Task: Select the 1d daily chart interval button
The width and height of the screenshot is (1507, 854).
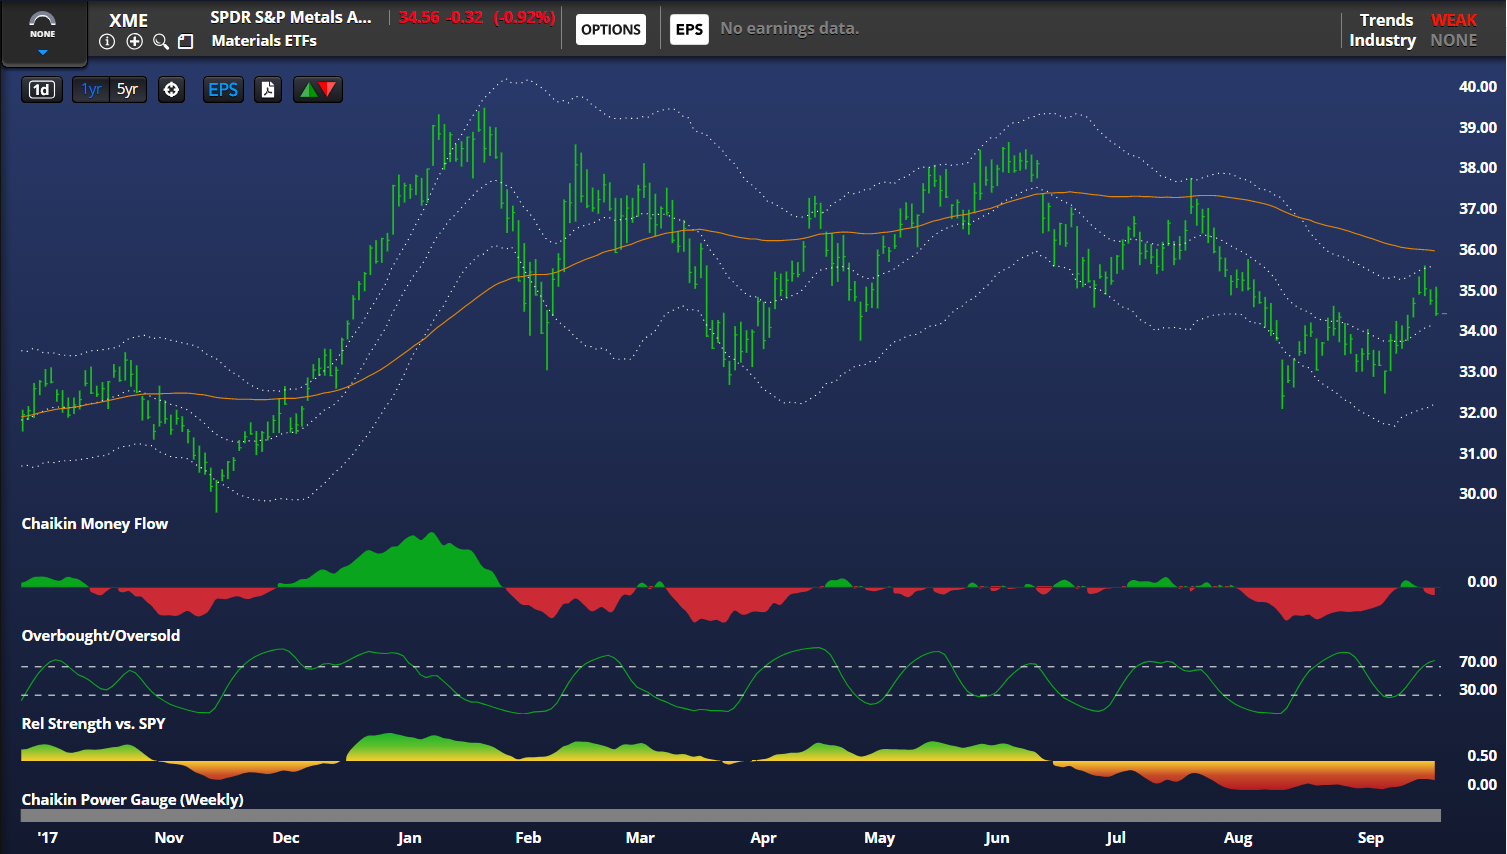Action: [41, 89]
